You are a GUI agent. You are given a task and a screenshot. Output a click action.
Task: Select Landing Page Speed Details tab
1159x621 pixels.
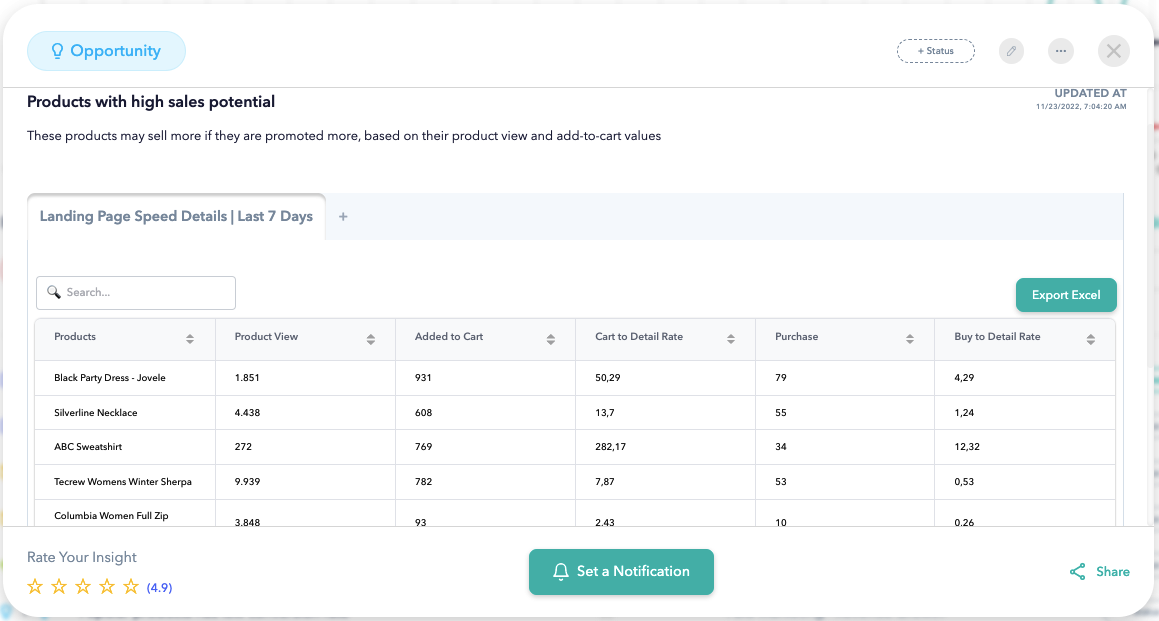pyautogui.click(x=176, y=217)
